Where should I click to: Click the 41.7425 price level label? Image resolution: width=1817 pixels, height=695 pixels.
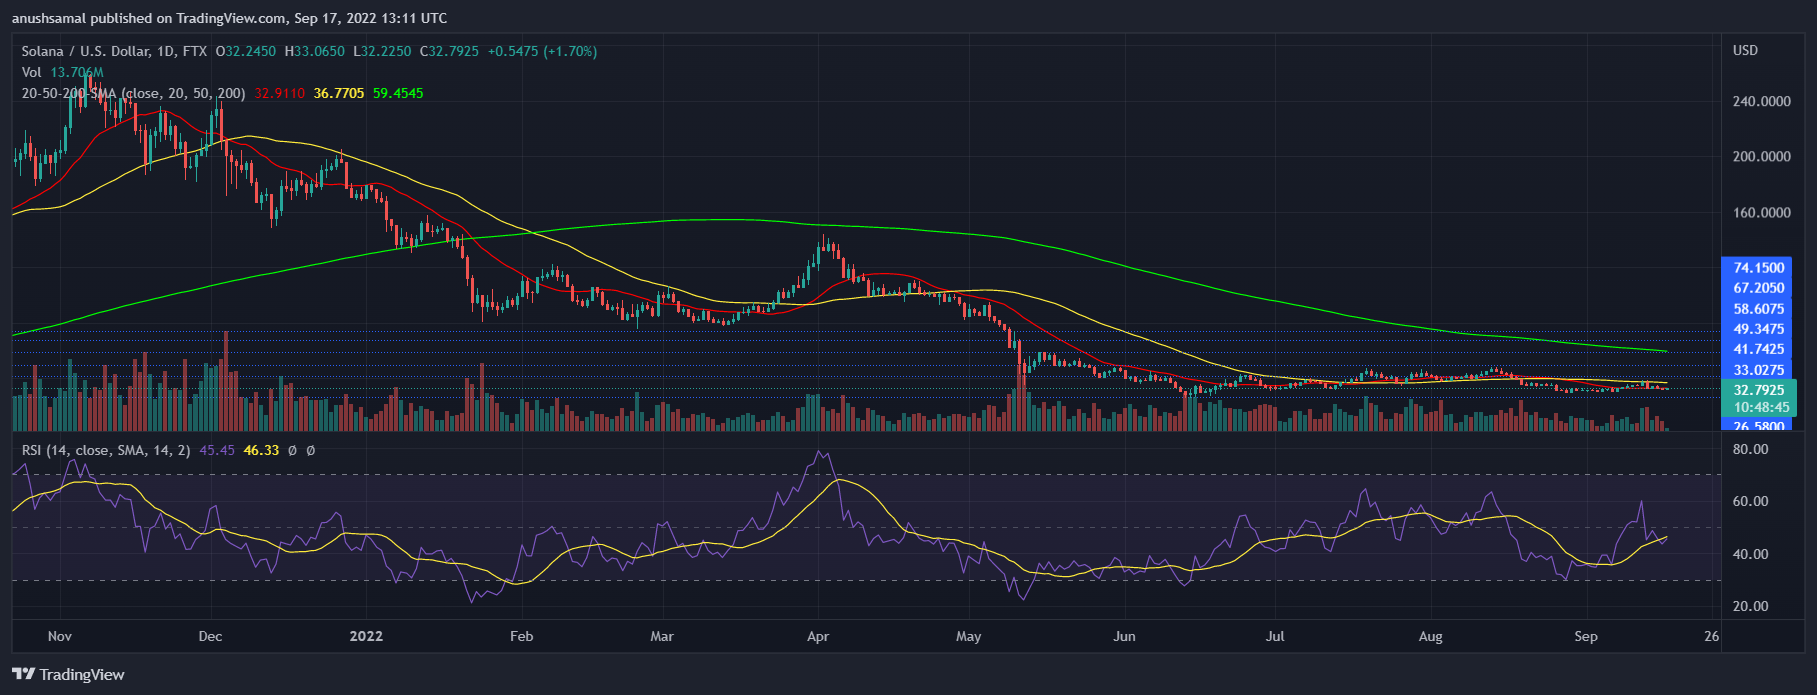1758,349
